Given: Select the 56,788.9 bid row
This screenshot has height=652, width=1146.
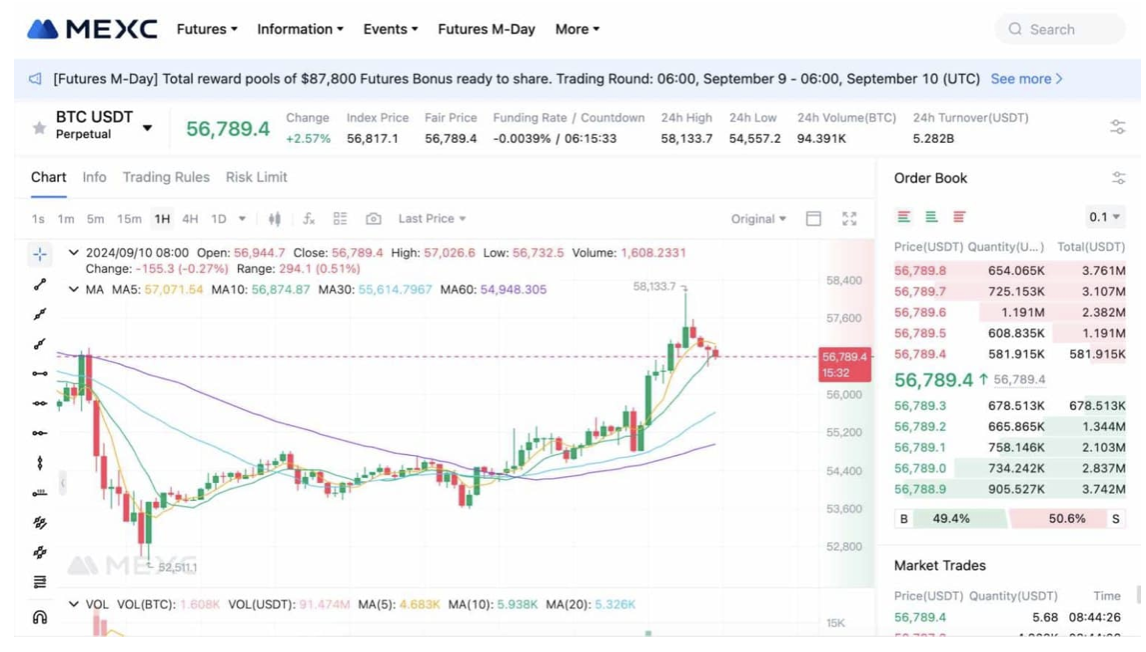Looking at the screenshot, I should click(1009, 489).
